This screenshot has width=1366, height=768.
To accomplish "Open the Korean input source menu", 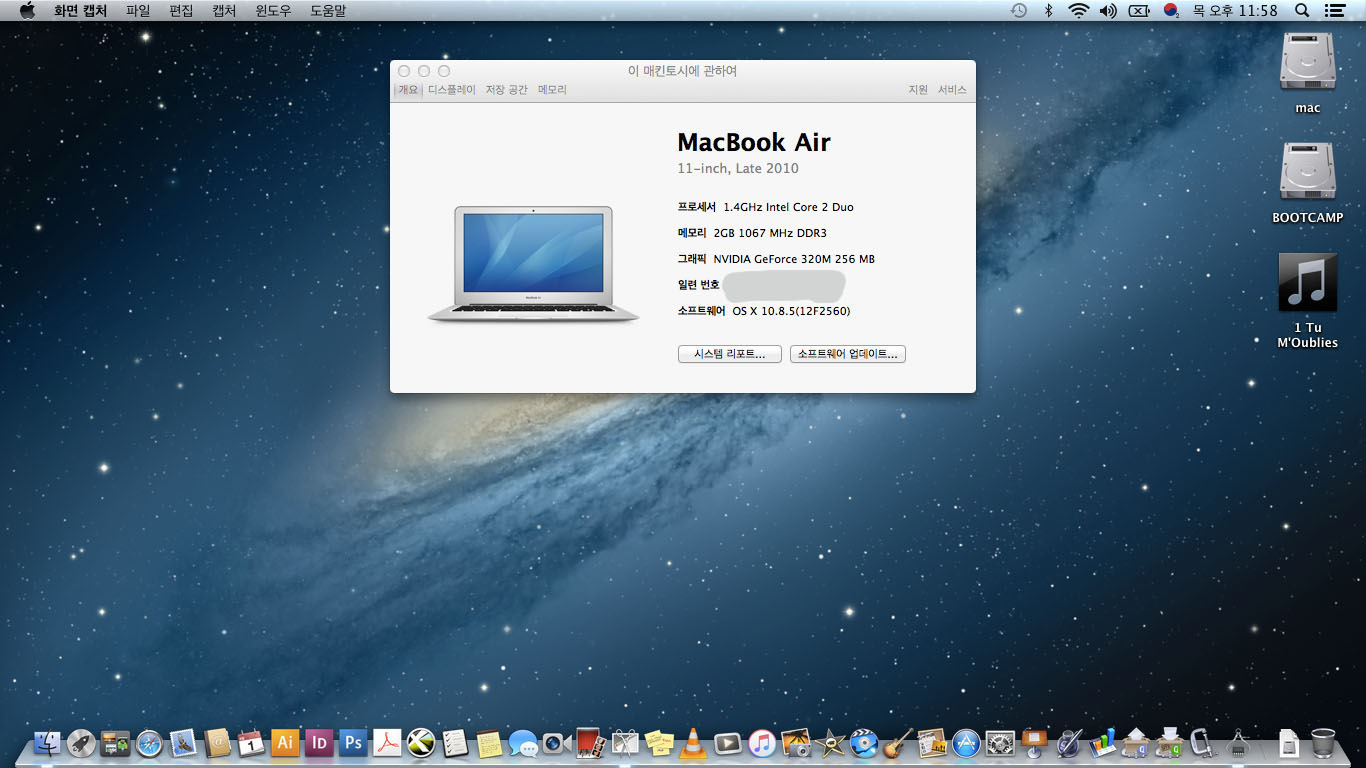I will click(1171, 11).
